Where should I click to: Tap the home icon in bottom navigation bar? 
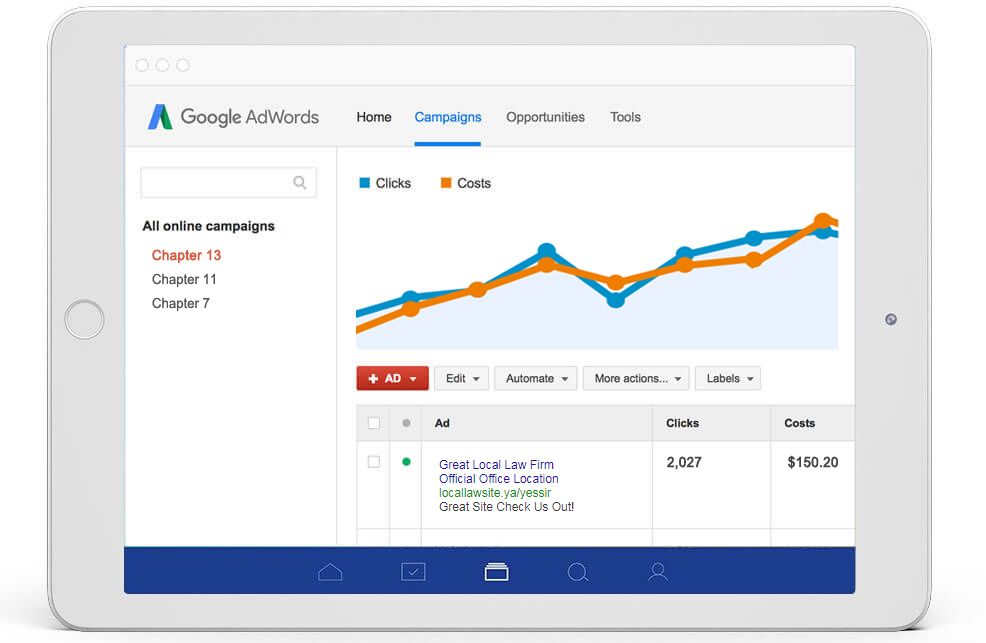pos(330,572)
